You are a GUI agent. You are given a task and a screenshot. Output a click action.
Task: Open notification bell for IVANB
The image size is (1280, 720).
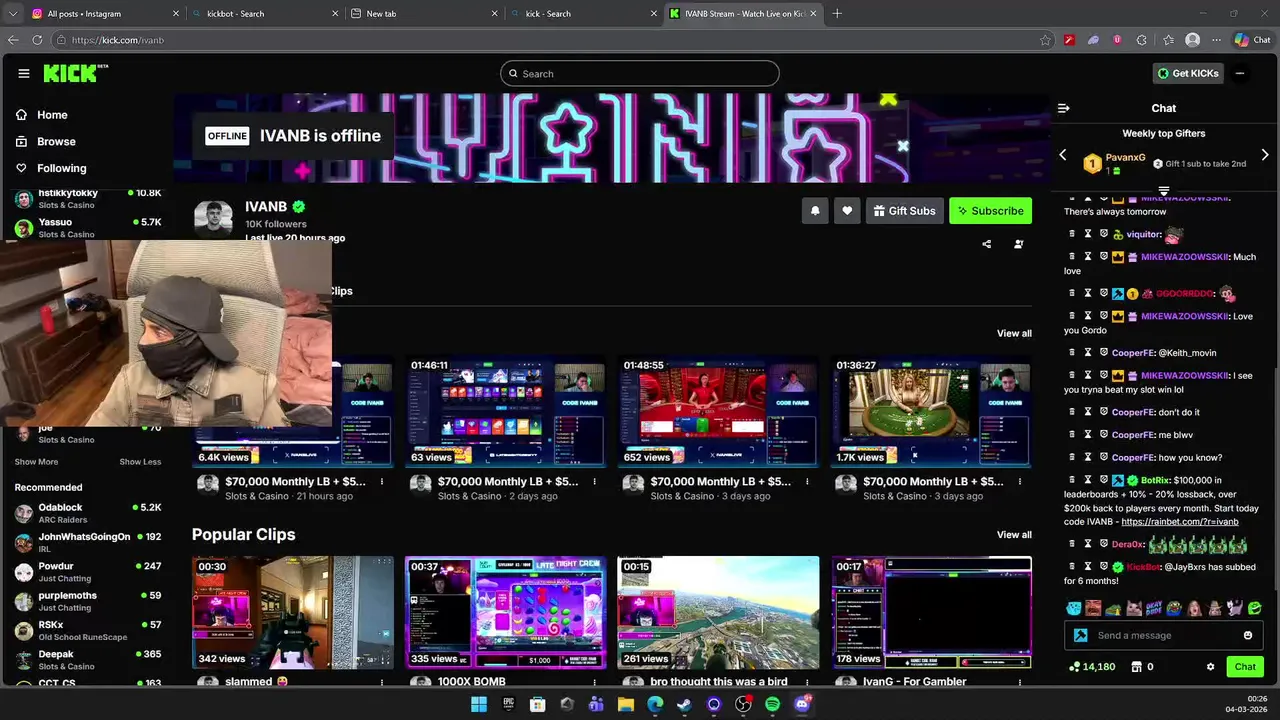click(x=815, y=211)
